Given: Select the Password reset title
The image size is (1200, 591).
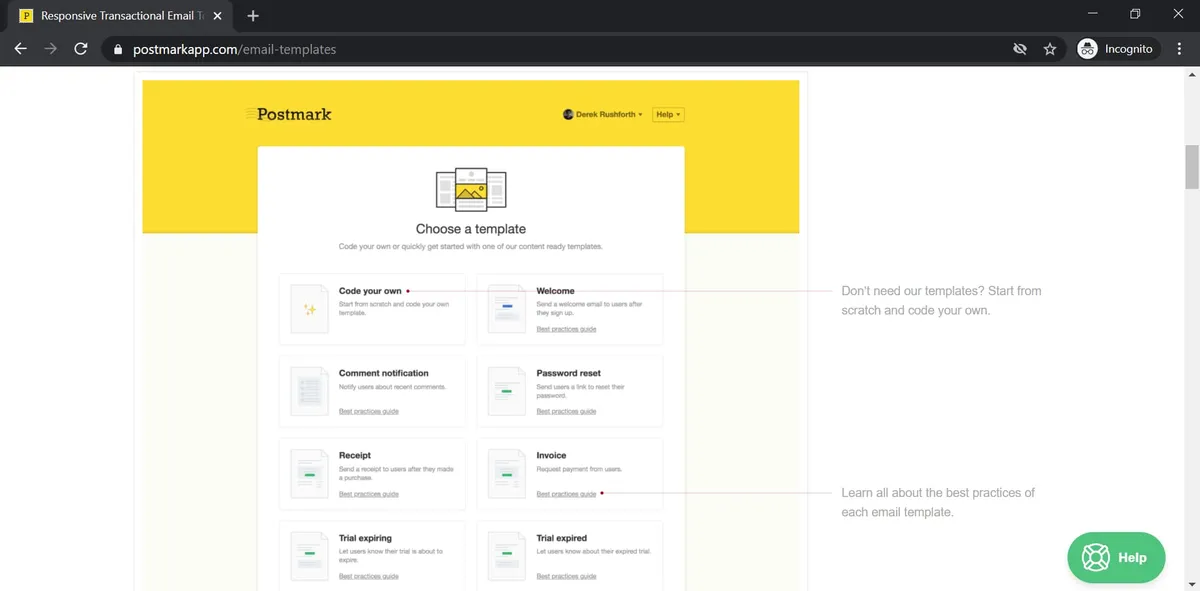Looking at the screenshot, I should click(569, 373).
